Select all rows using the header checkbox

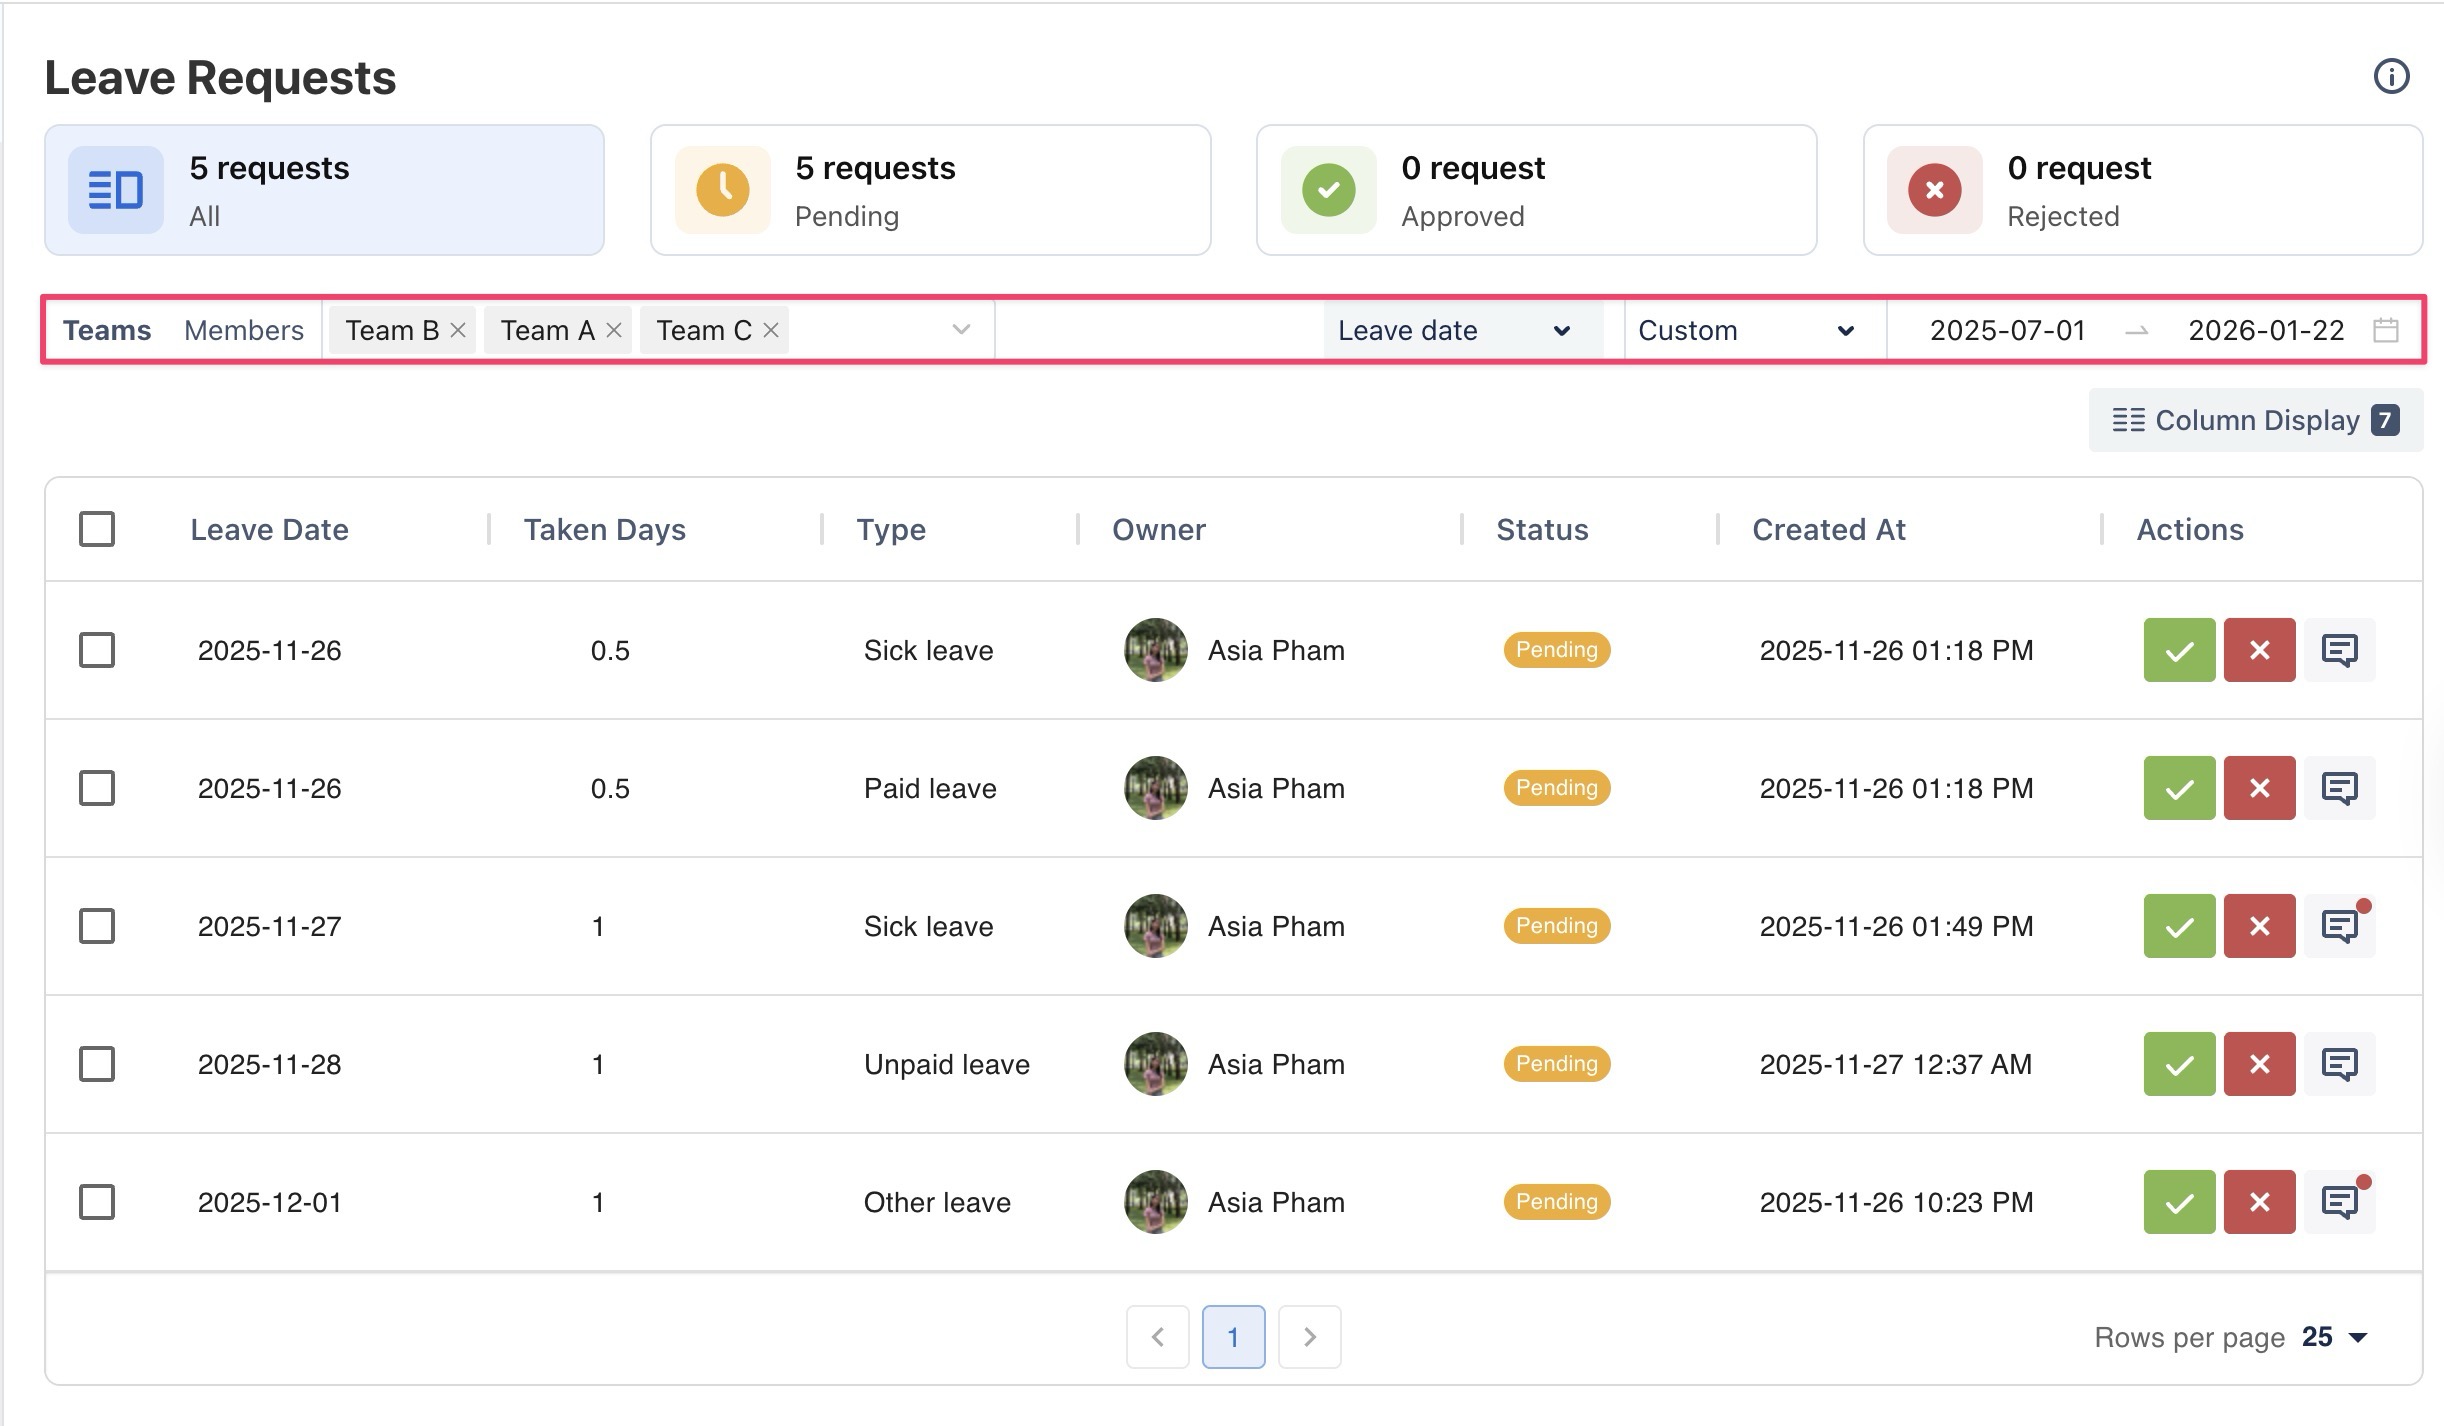pos(97,529)
